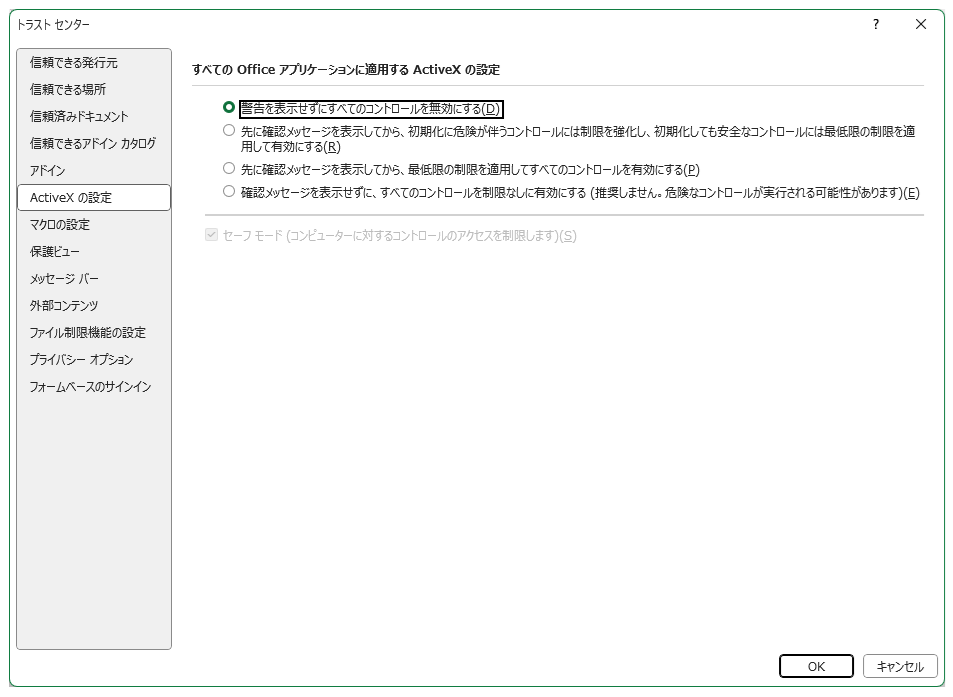
Task: Select 最低限の制限を適用 radio option (P)
Action: tap(229, 169)
